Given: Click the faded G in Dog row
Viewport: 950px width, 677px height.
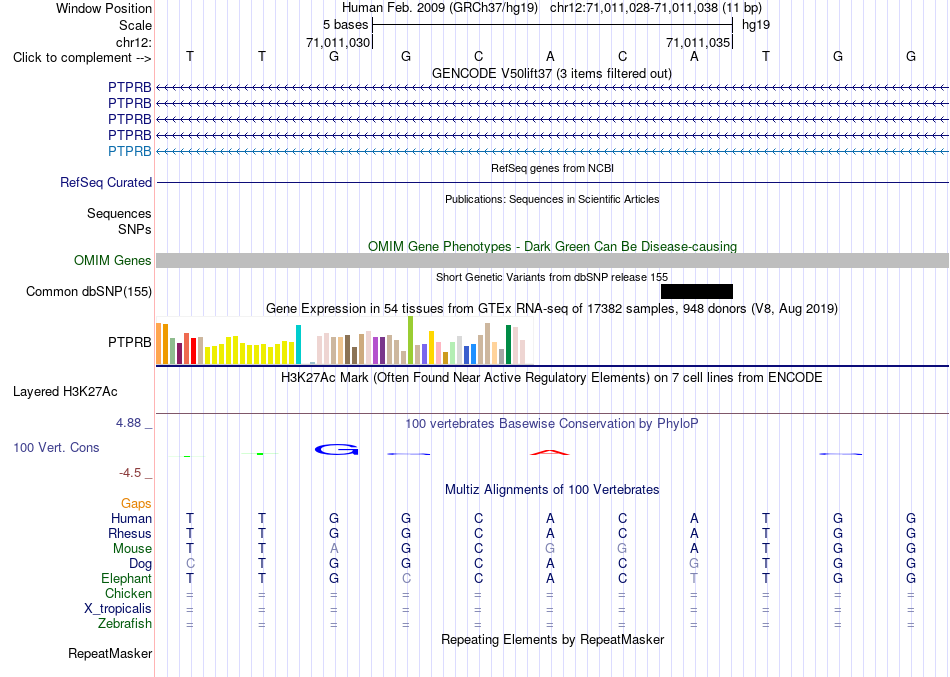Looking at the screenshot, I should click(x=694, y=564).
